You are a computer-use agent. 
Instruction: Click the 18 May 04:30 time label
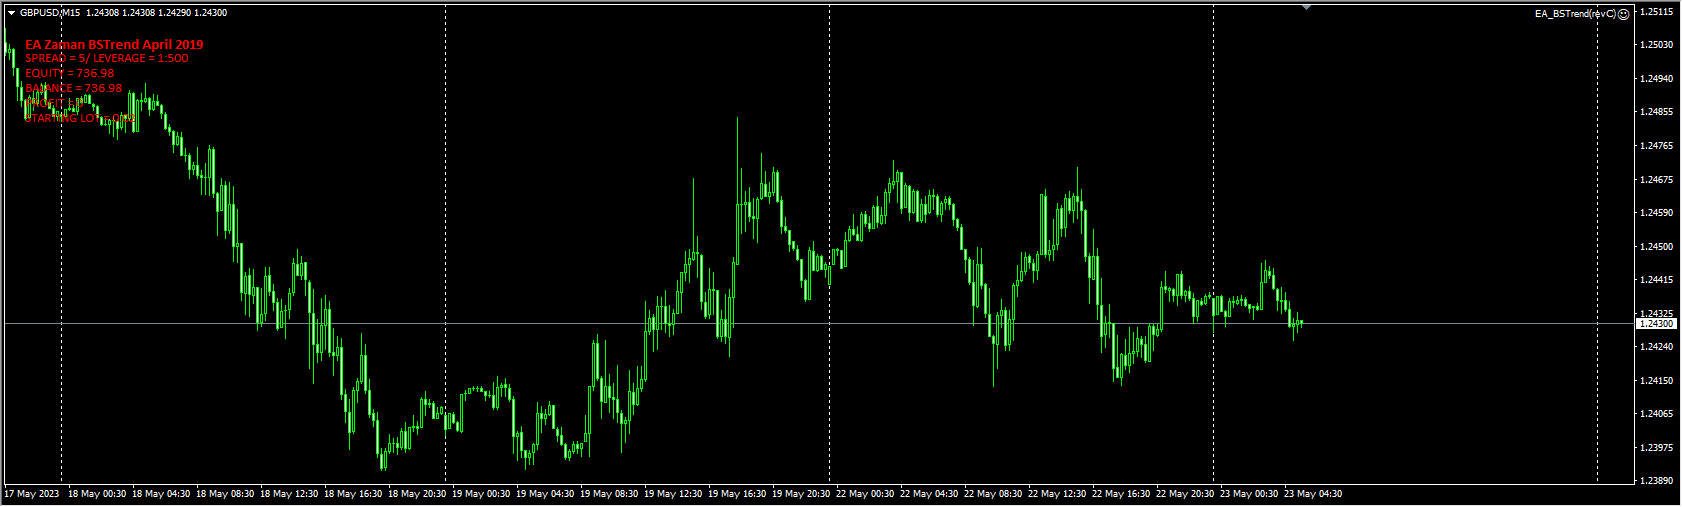click(161, 494)
